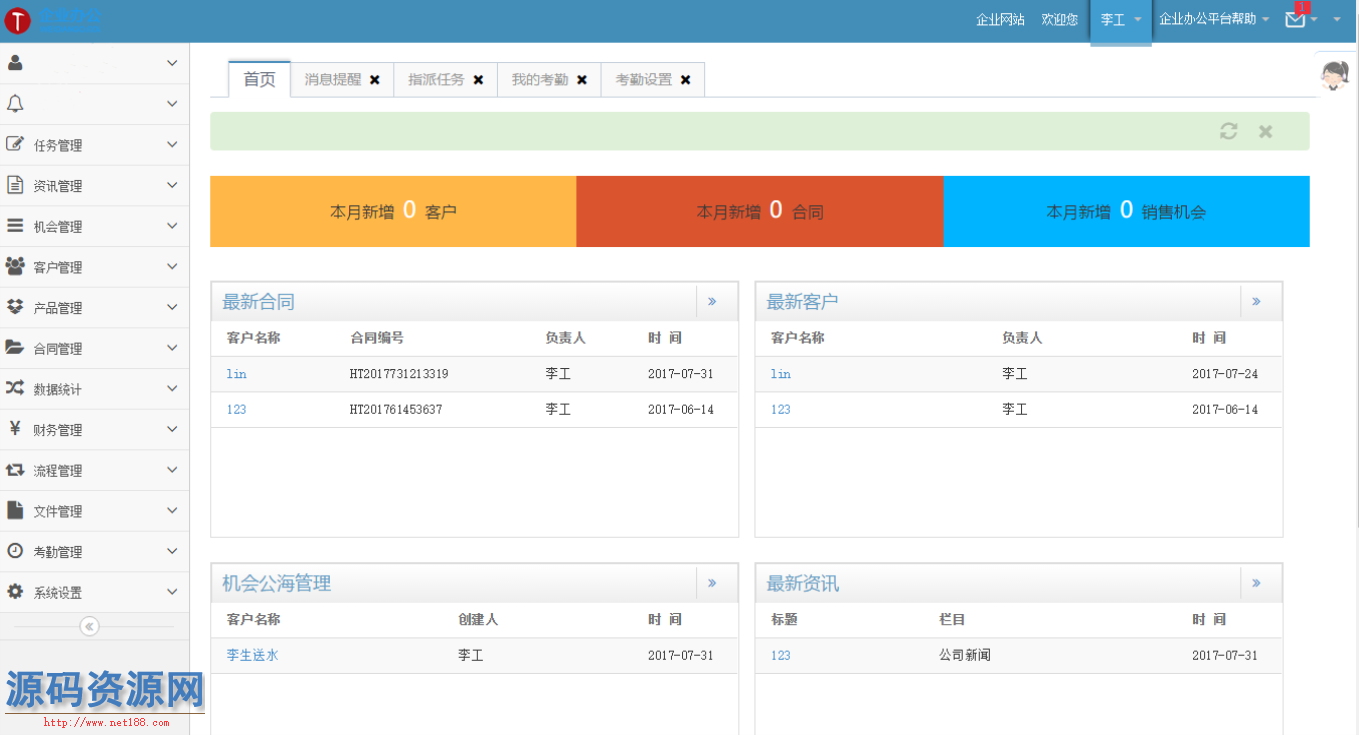Switch to the 我的考勤 tab
1359x735 pixels.
click(539, 80)
